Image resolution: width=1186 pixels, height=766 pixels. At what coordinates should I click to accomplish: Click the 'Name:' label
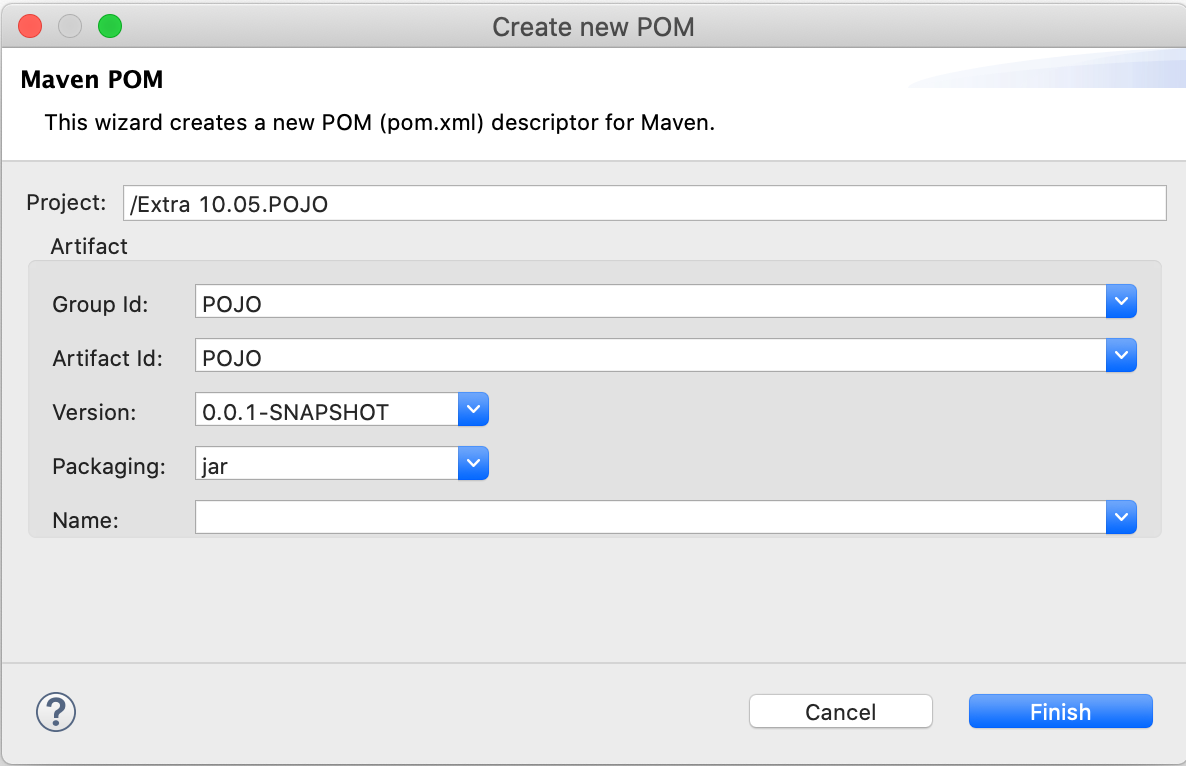tap(85, 520)
